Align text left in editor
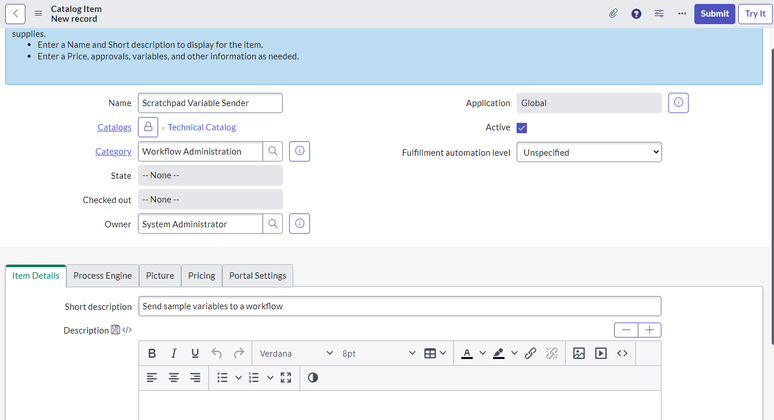774x420 pixels. point(152,378)
